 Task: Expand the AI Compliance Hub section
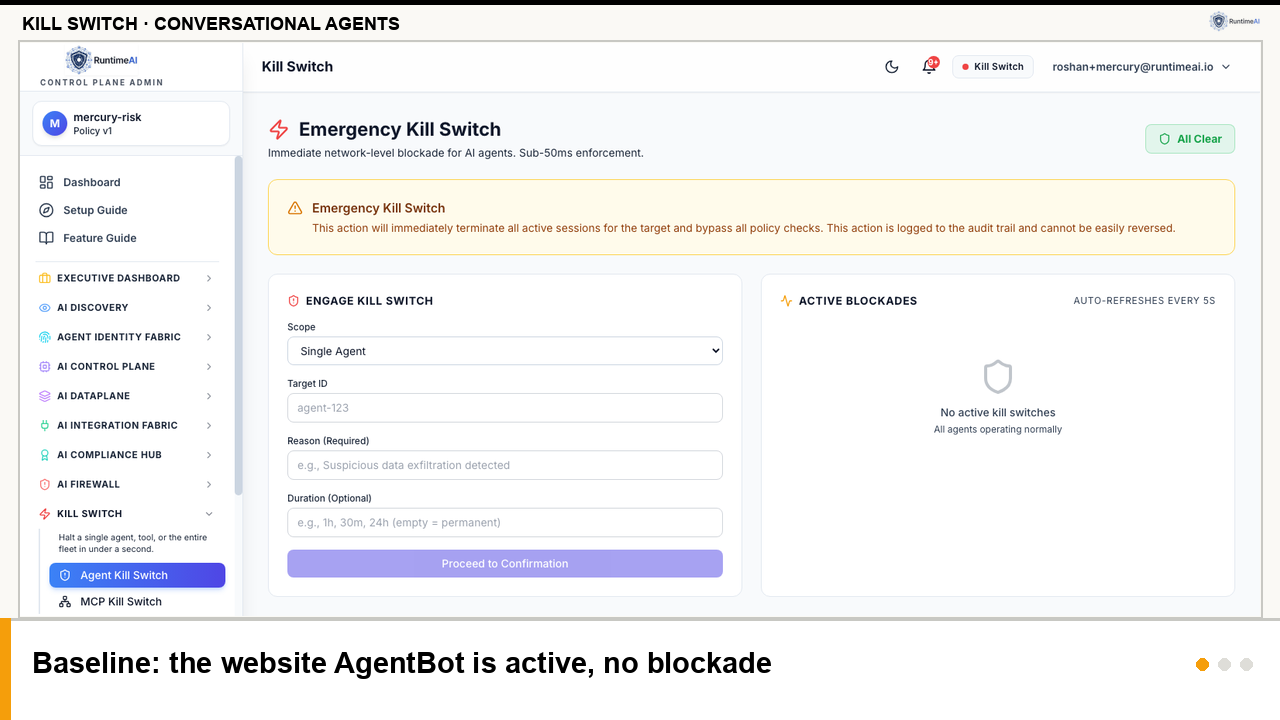127,455
